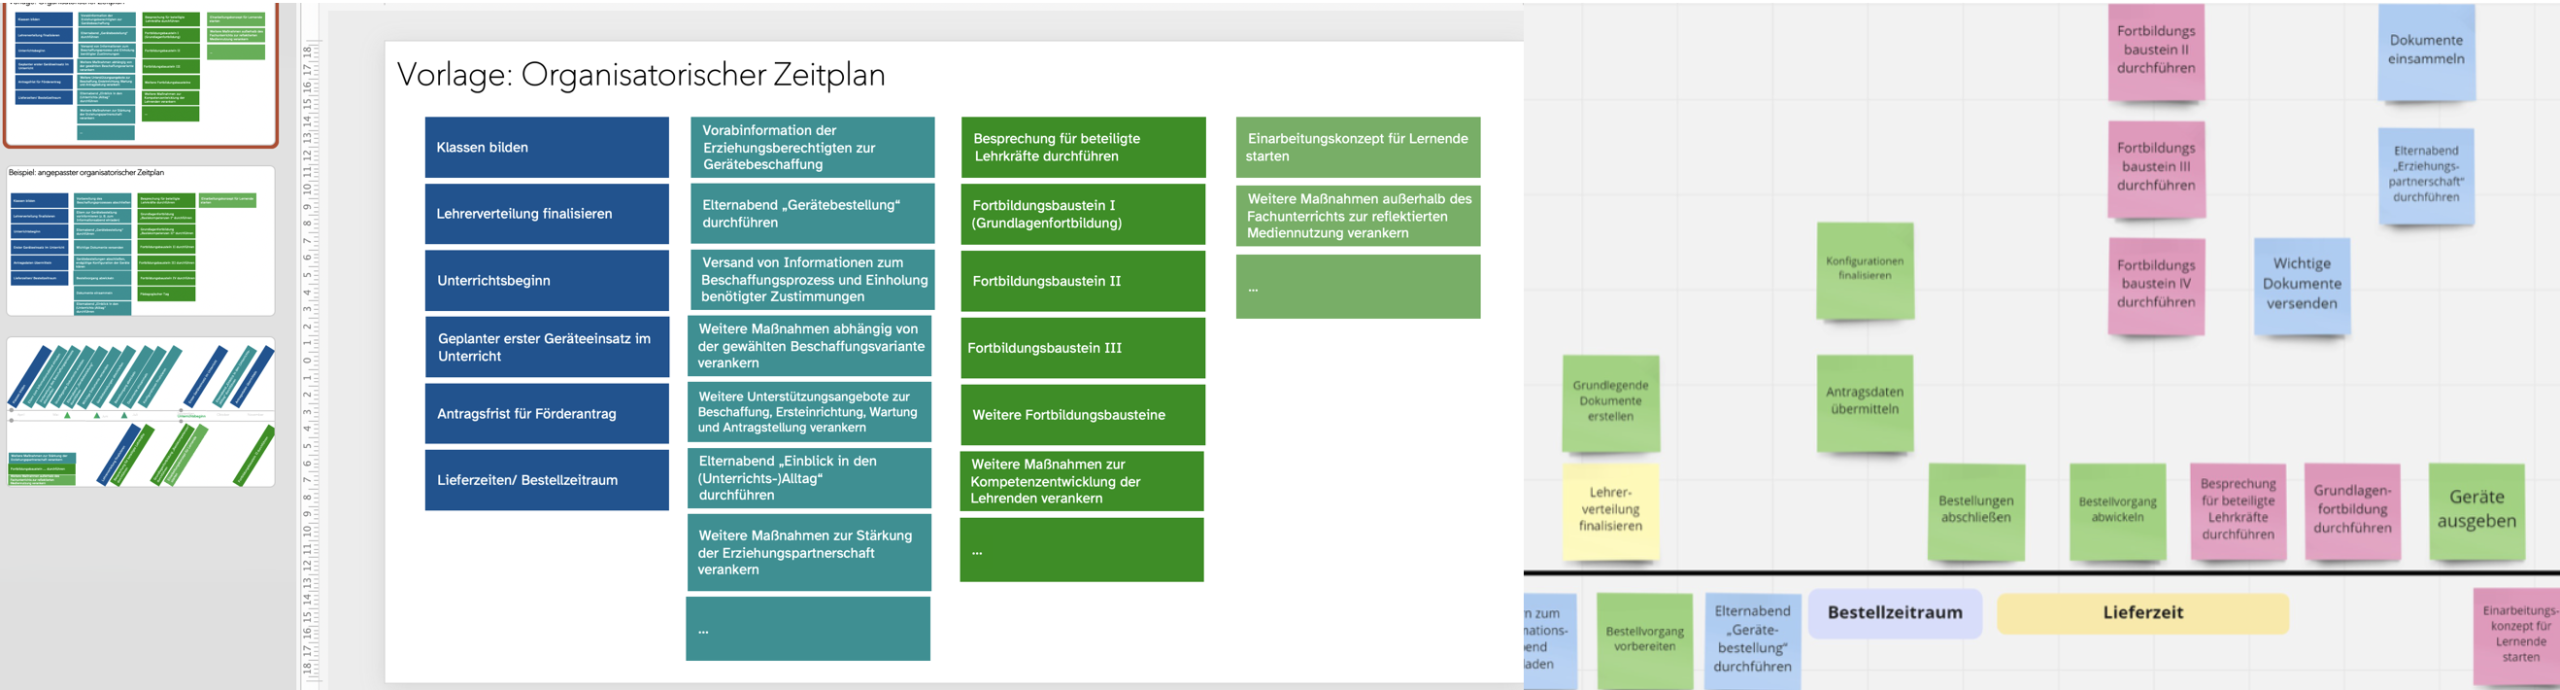Click the vertical ruler beside the slide
The image size is (2560, 690).
click(308, 360)
